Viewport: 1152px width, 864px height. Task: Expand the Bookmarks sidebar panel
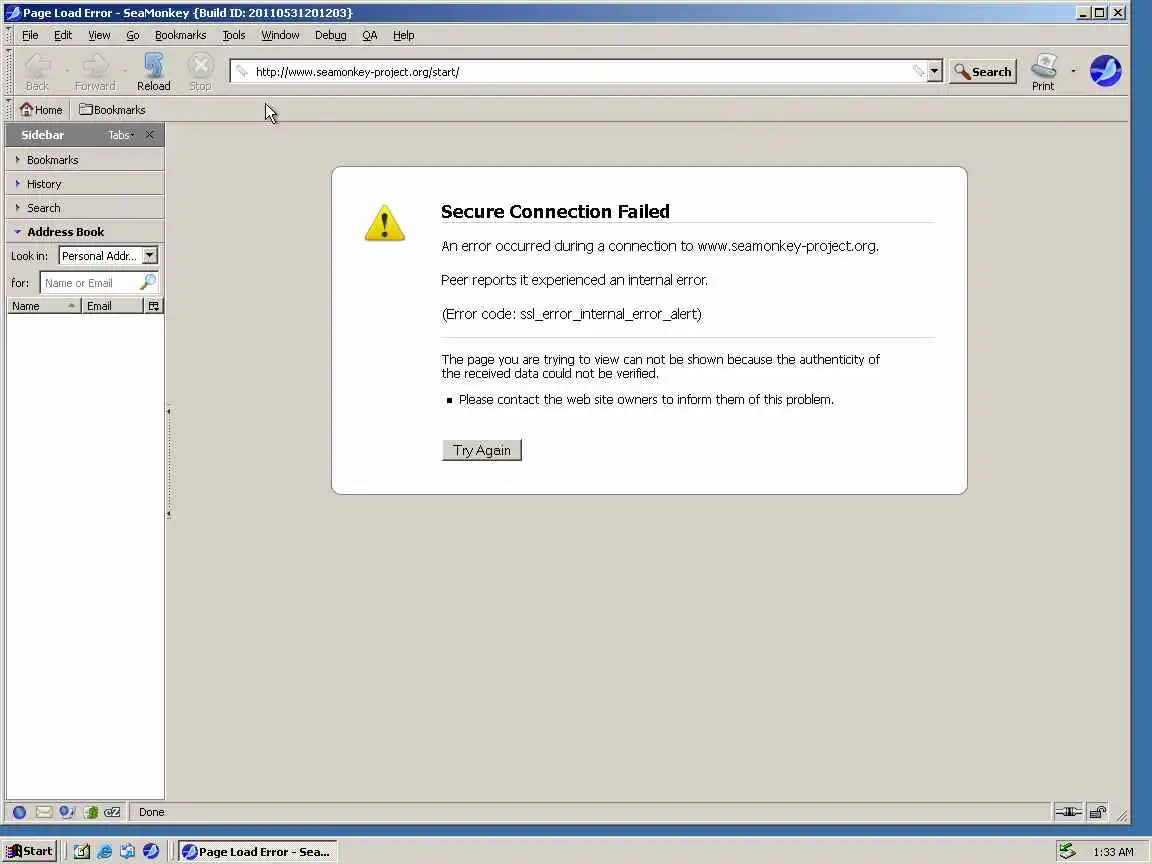click(x=85, y=159)
